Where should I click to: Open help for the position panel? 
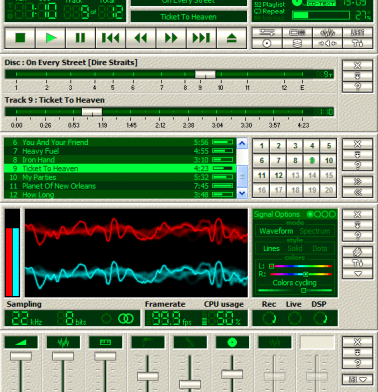pos(357,87)
